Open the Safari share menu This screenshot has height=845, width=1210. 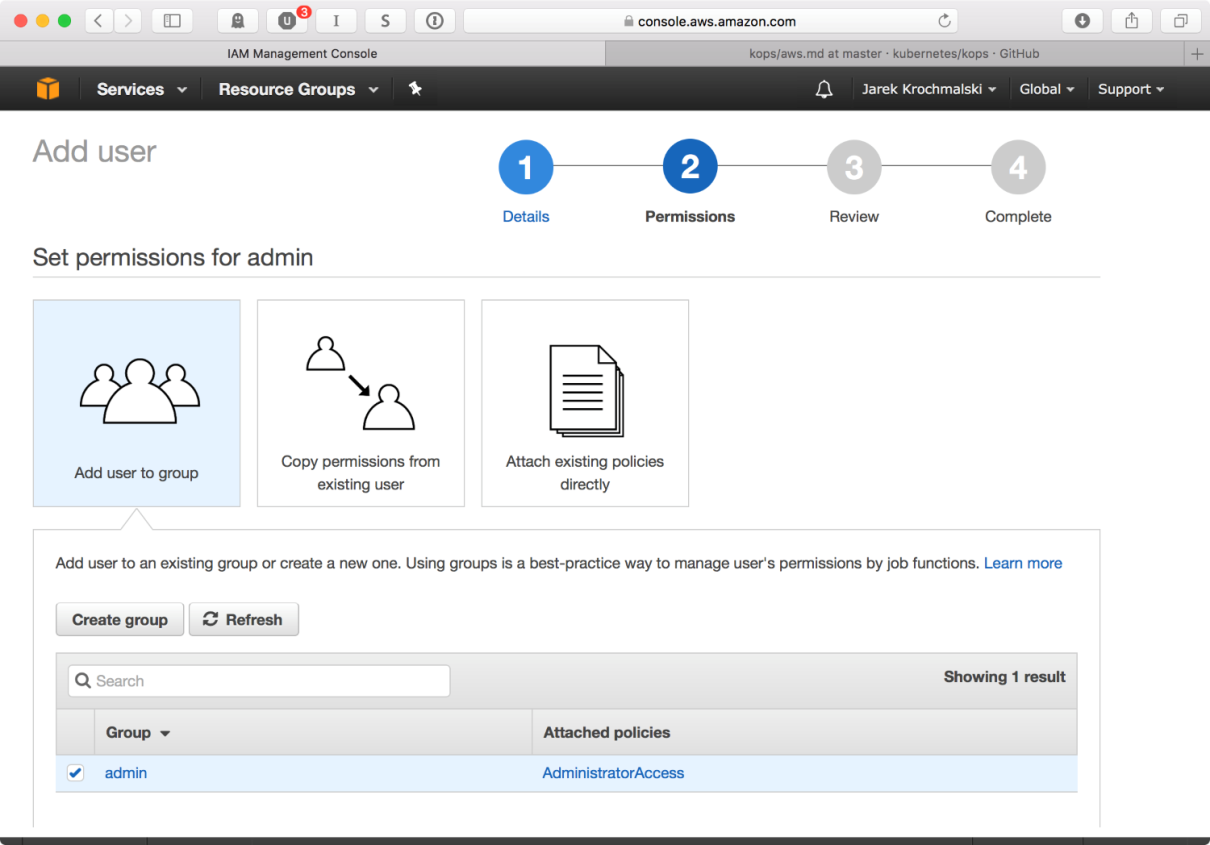(1132, 21)
